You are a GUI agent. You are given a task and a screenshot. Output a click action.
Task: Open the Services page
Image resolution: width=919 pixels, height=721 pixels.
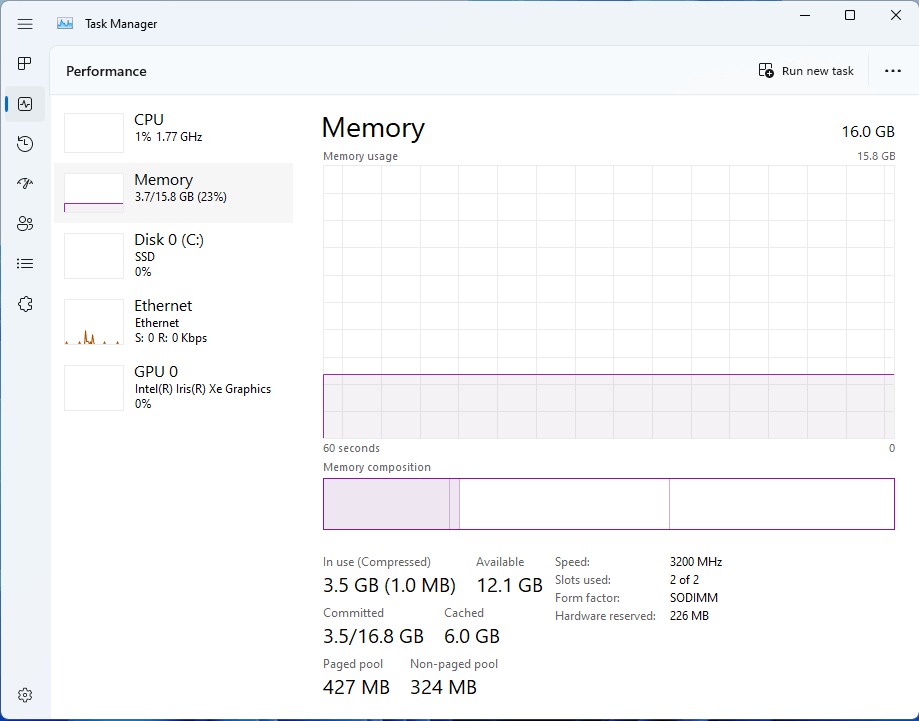[25, 304]
